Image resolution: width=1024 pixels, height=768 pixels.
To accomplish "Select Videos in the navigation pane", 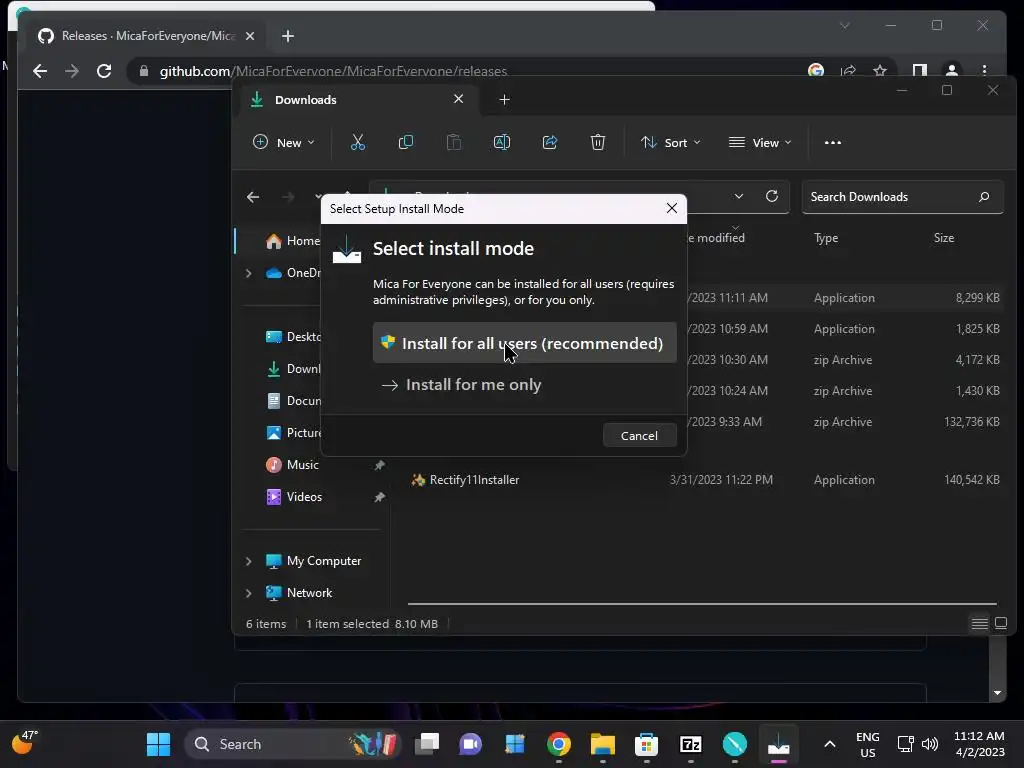I will click(304, 497).
